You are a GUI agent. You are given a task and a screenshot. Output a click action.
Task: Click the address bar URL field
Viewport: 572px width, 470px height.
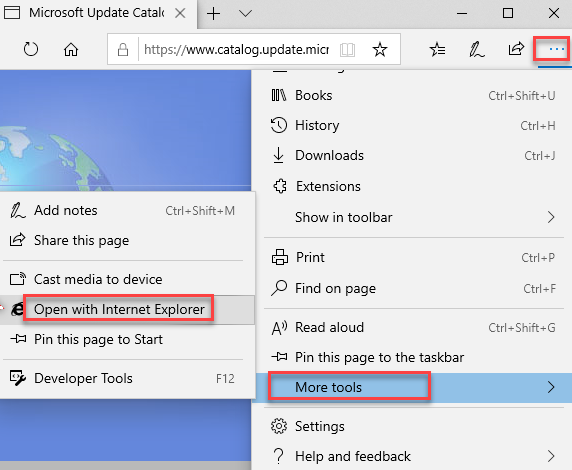tap(236, 49)
